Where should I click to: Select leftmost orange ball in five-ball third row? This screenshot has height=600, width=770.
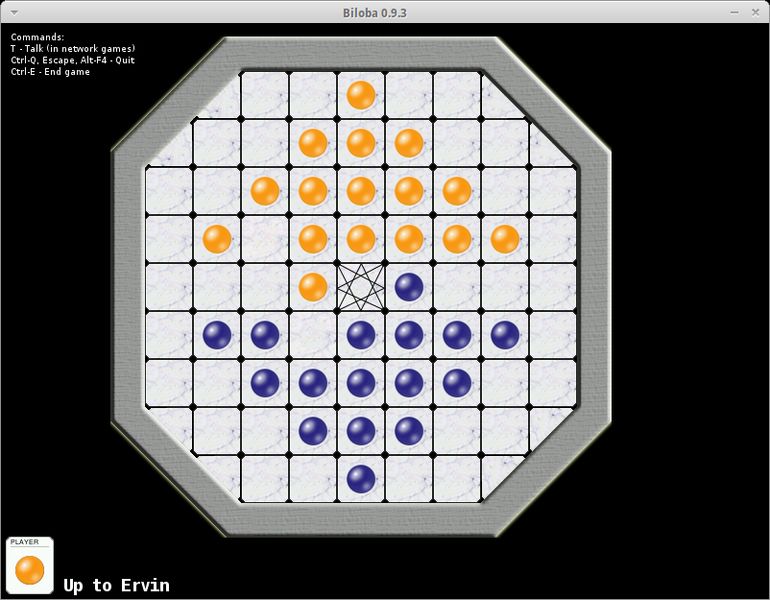pos(265,191)
